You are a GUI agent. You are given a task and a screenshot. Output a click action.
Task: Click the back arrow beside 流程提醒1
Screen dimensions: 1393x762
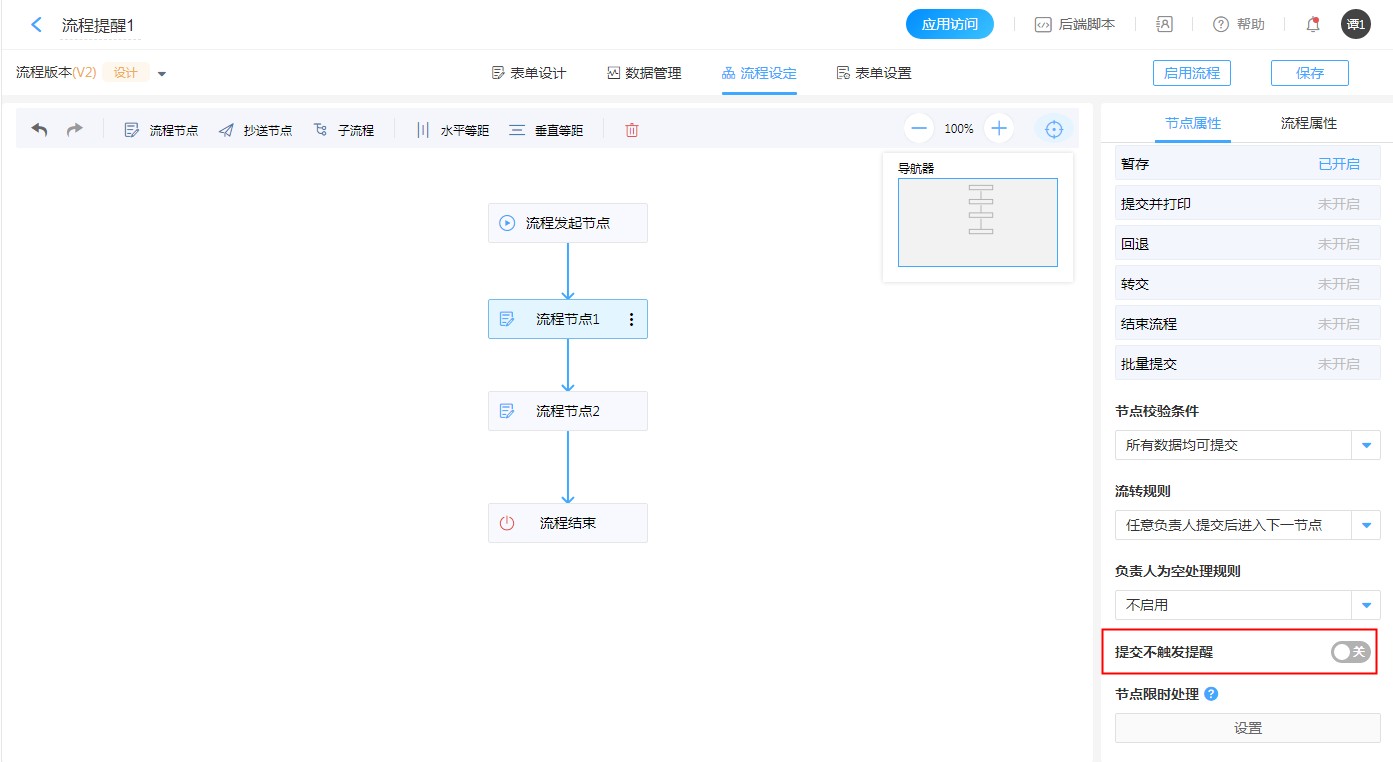click(x=37, y=25)
